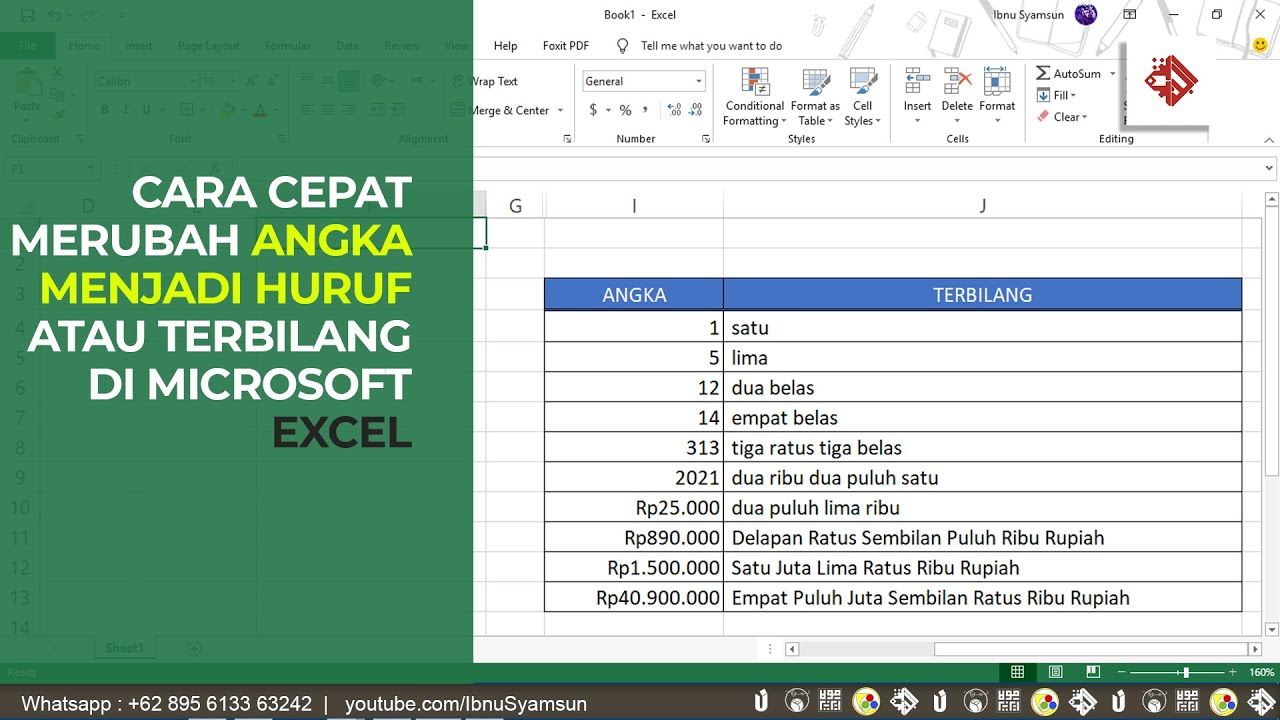
Task: Select the TERBILANG header cell
Action: tap(983, 295)
